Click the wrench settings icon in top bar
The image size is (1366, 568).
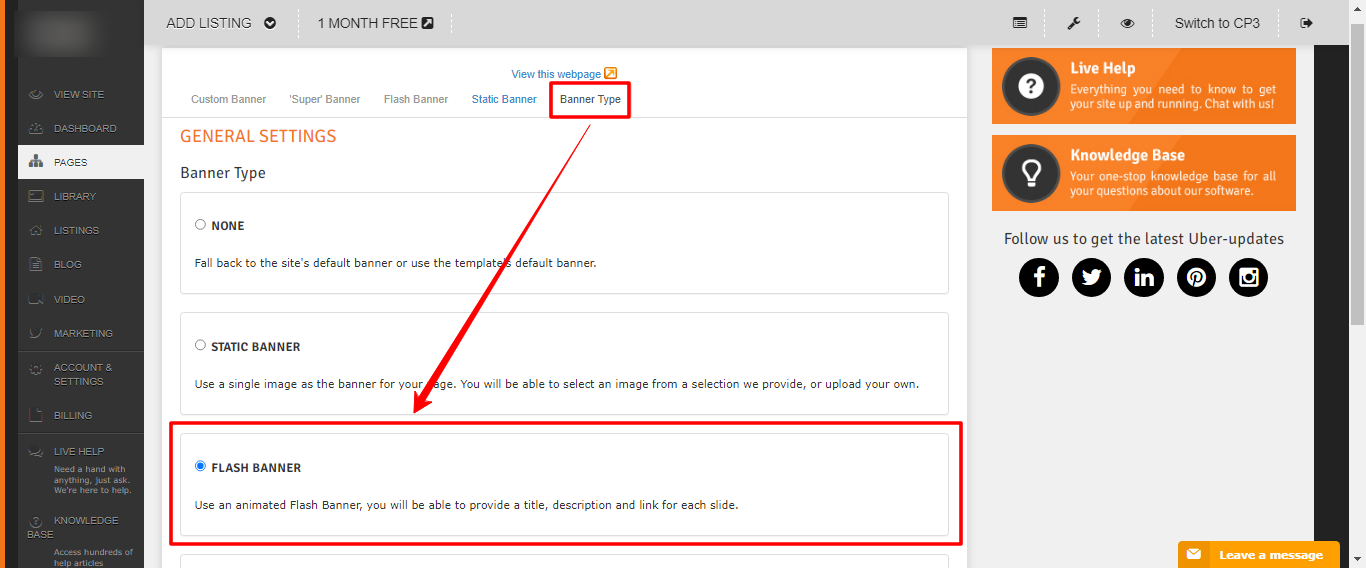(x=1074, y=23)
